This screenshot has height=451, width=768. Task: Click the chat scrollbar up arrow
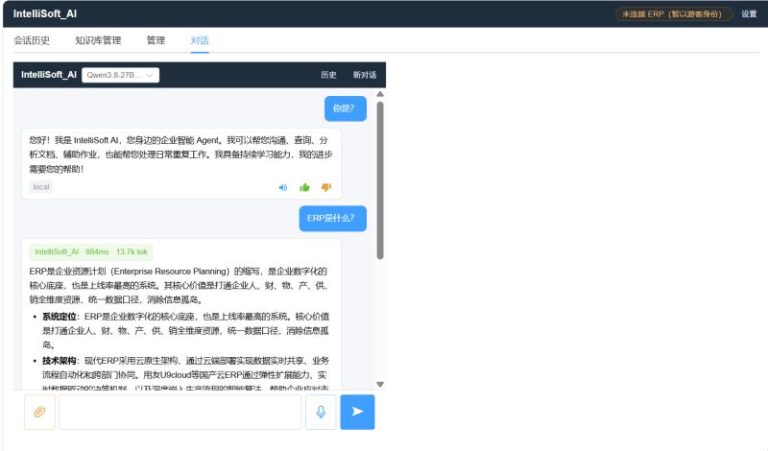[x=380, y=94]
